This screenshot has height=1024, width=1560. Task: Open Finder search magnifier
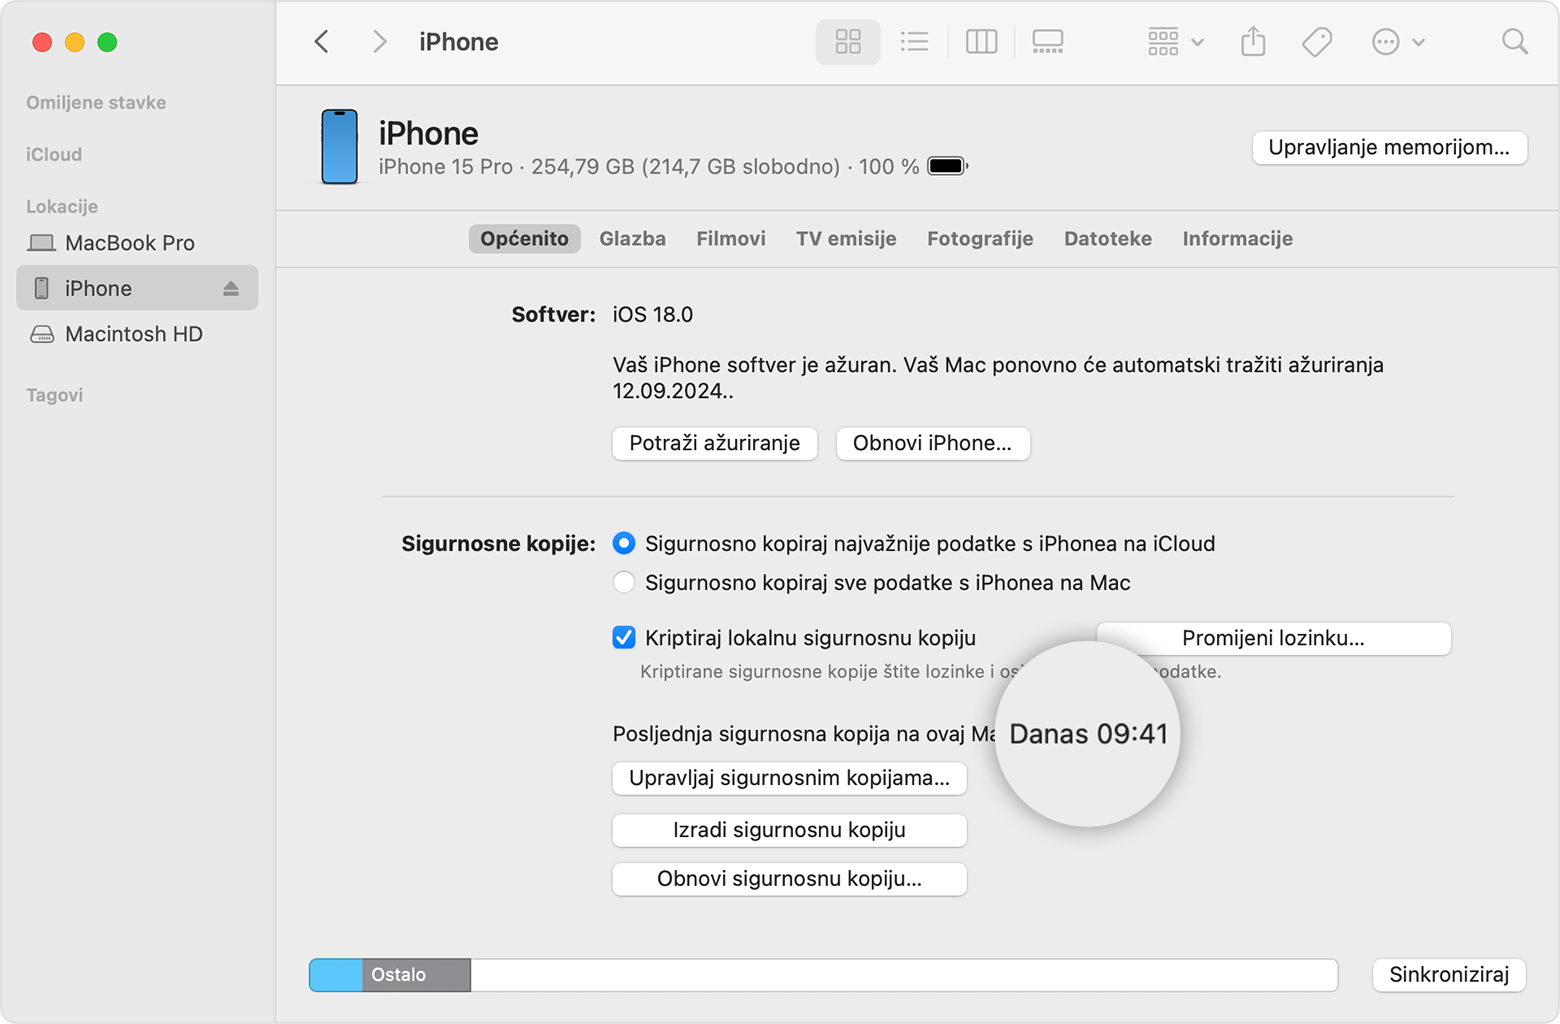[x=1515, y=41]
